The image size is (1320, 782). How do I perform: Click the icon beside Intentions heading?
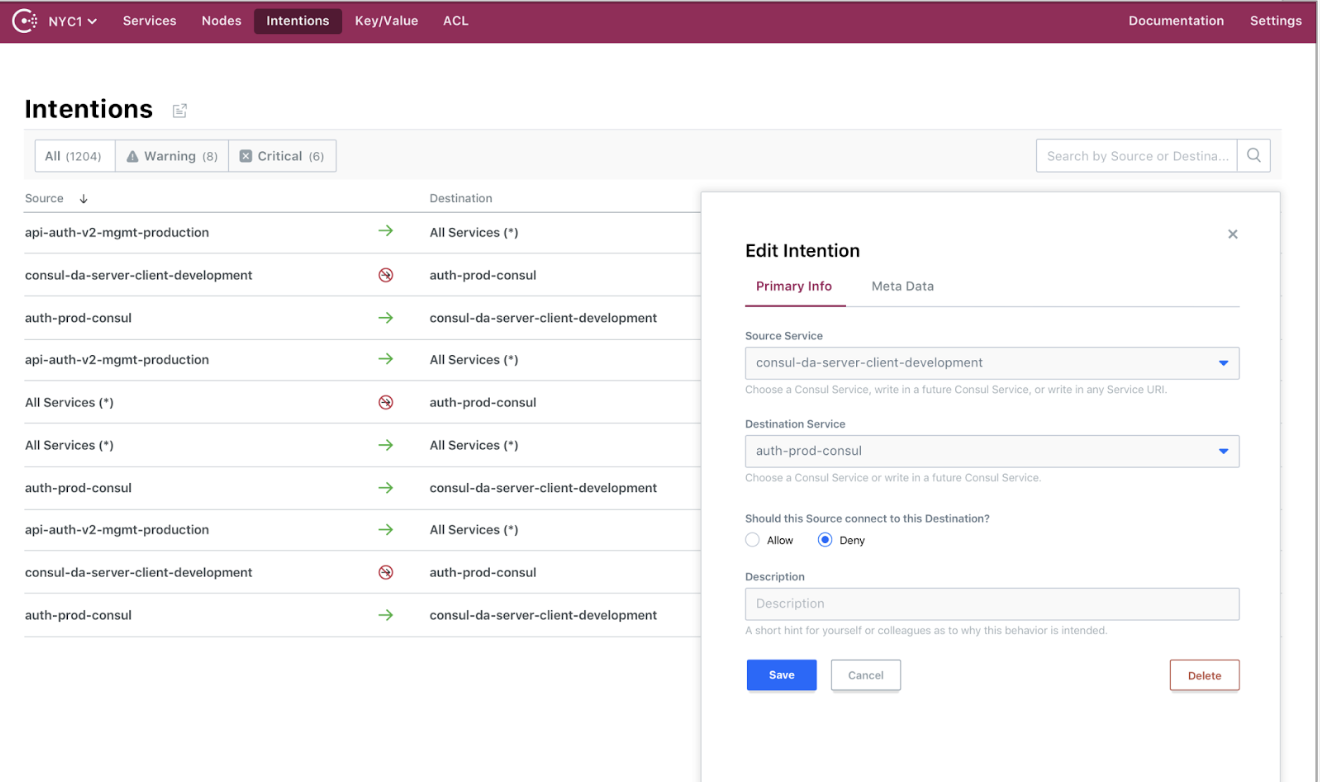point(180,110)
